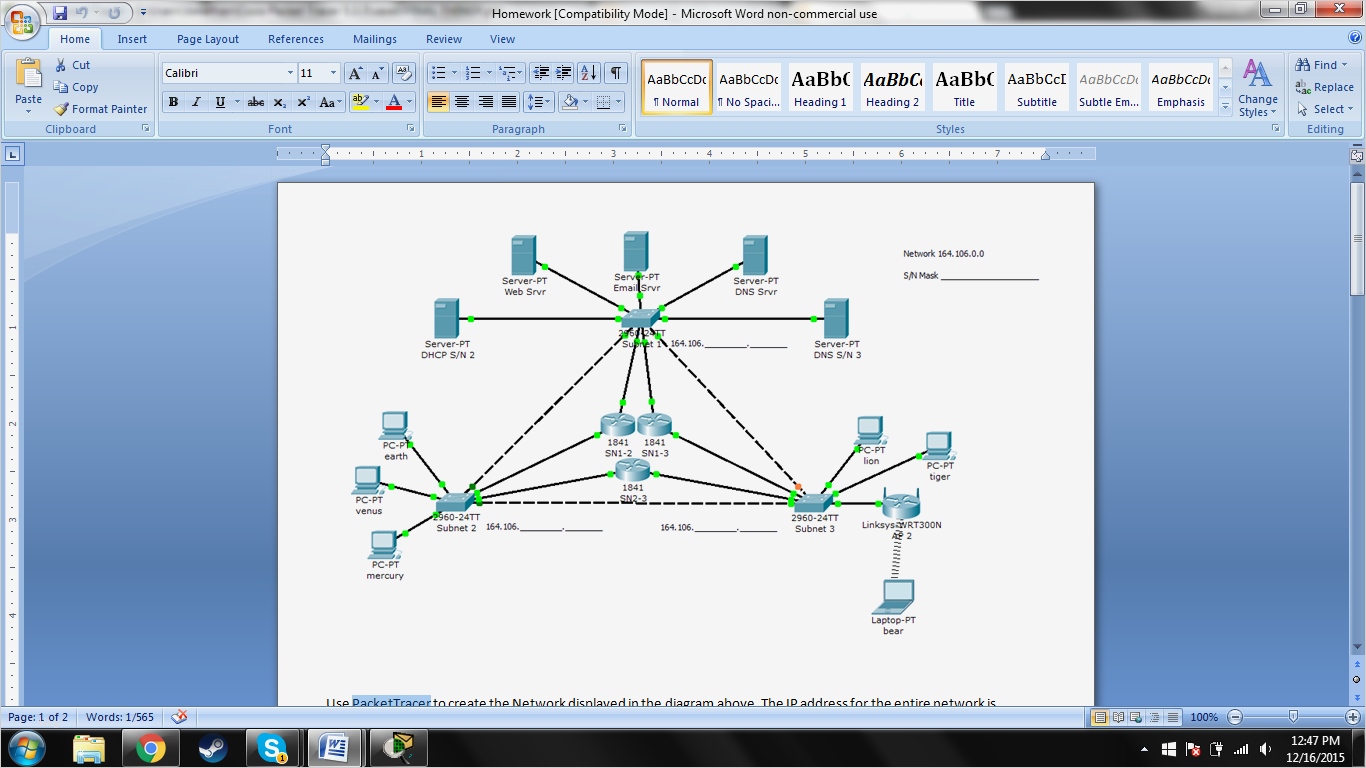This screenshot has width=1366, height=768.
Task: Switch to the Page Layout tab
Action: pos(207,39)
